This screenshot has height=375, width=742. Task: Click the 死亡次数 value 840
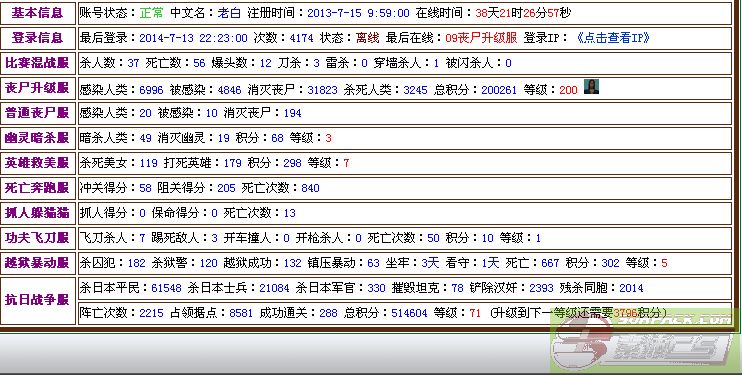pyautogui.click(x=310, y=188)
